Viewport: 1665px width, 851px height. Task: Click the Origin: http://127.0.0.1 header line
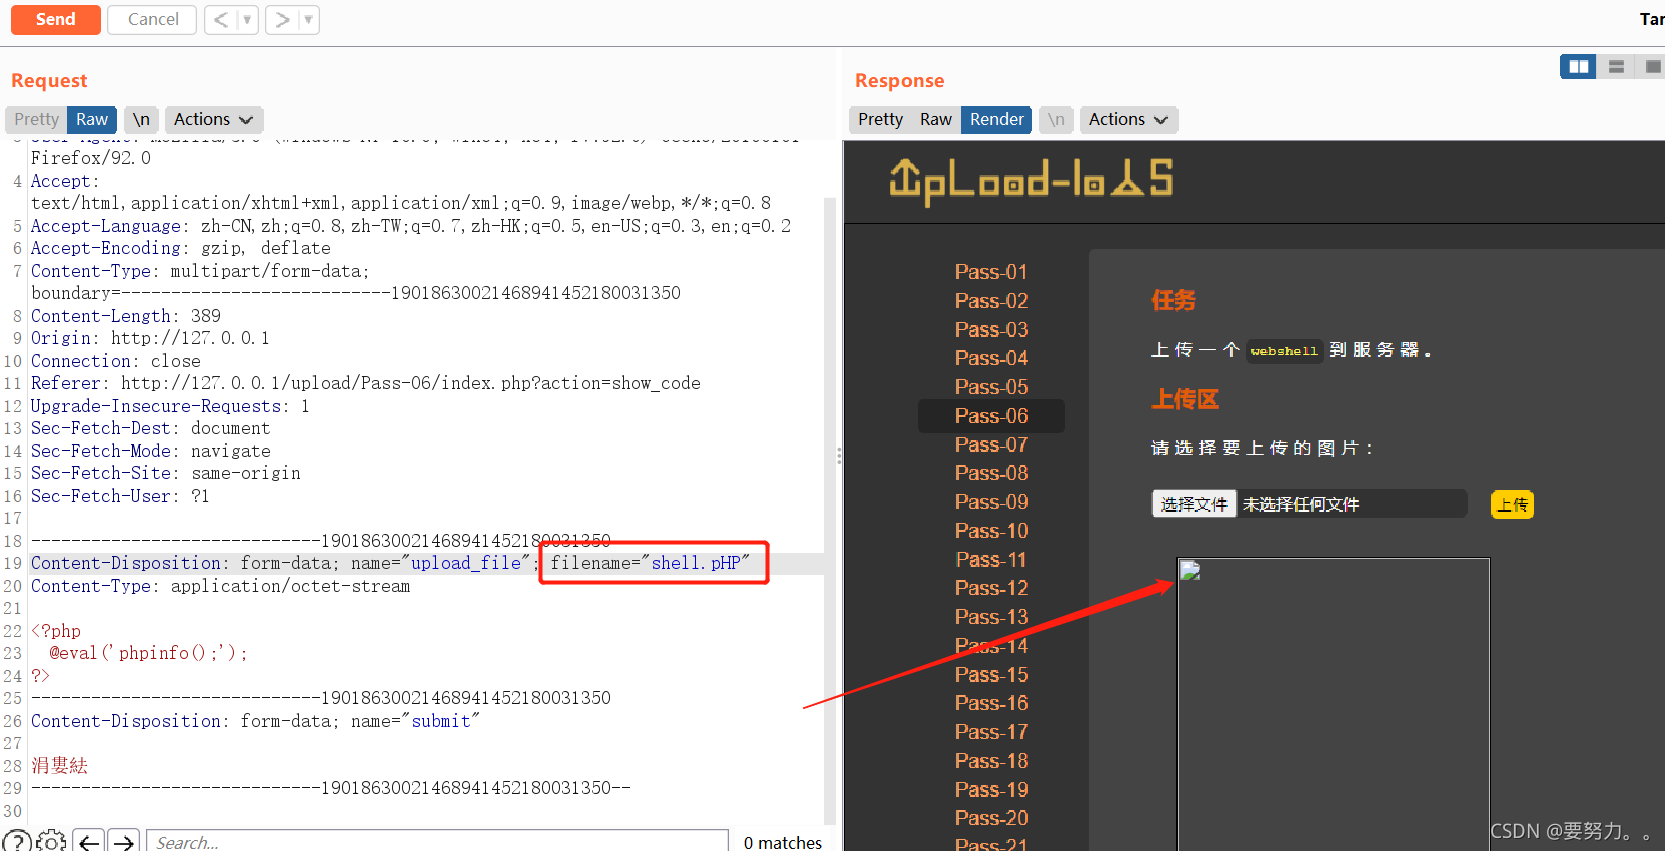(150, 338)
